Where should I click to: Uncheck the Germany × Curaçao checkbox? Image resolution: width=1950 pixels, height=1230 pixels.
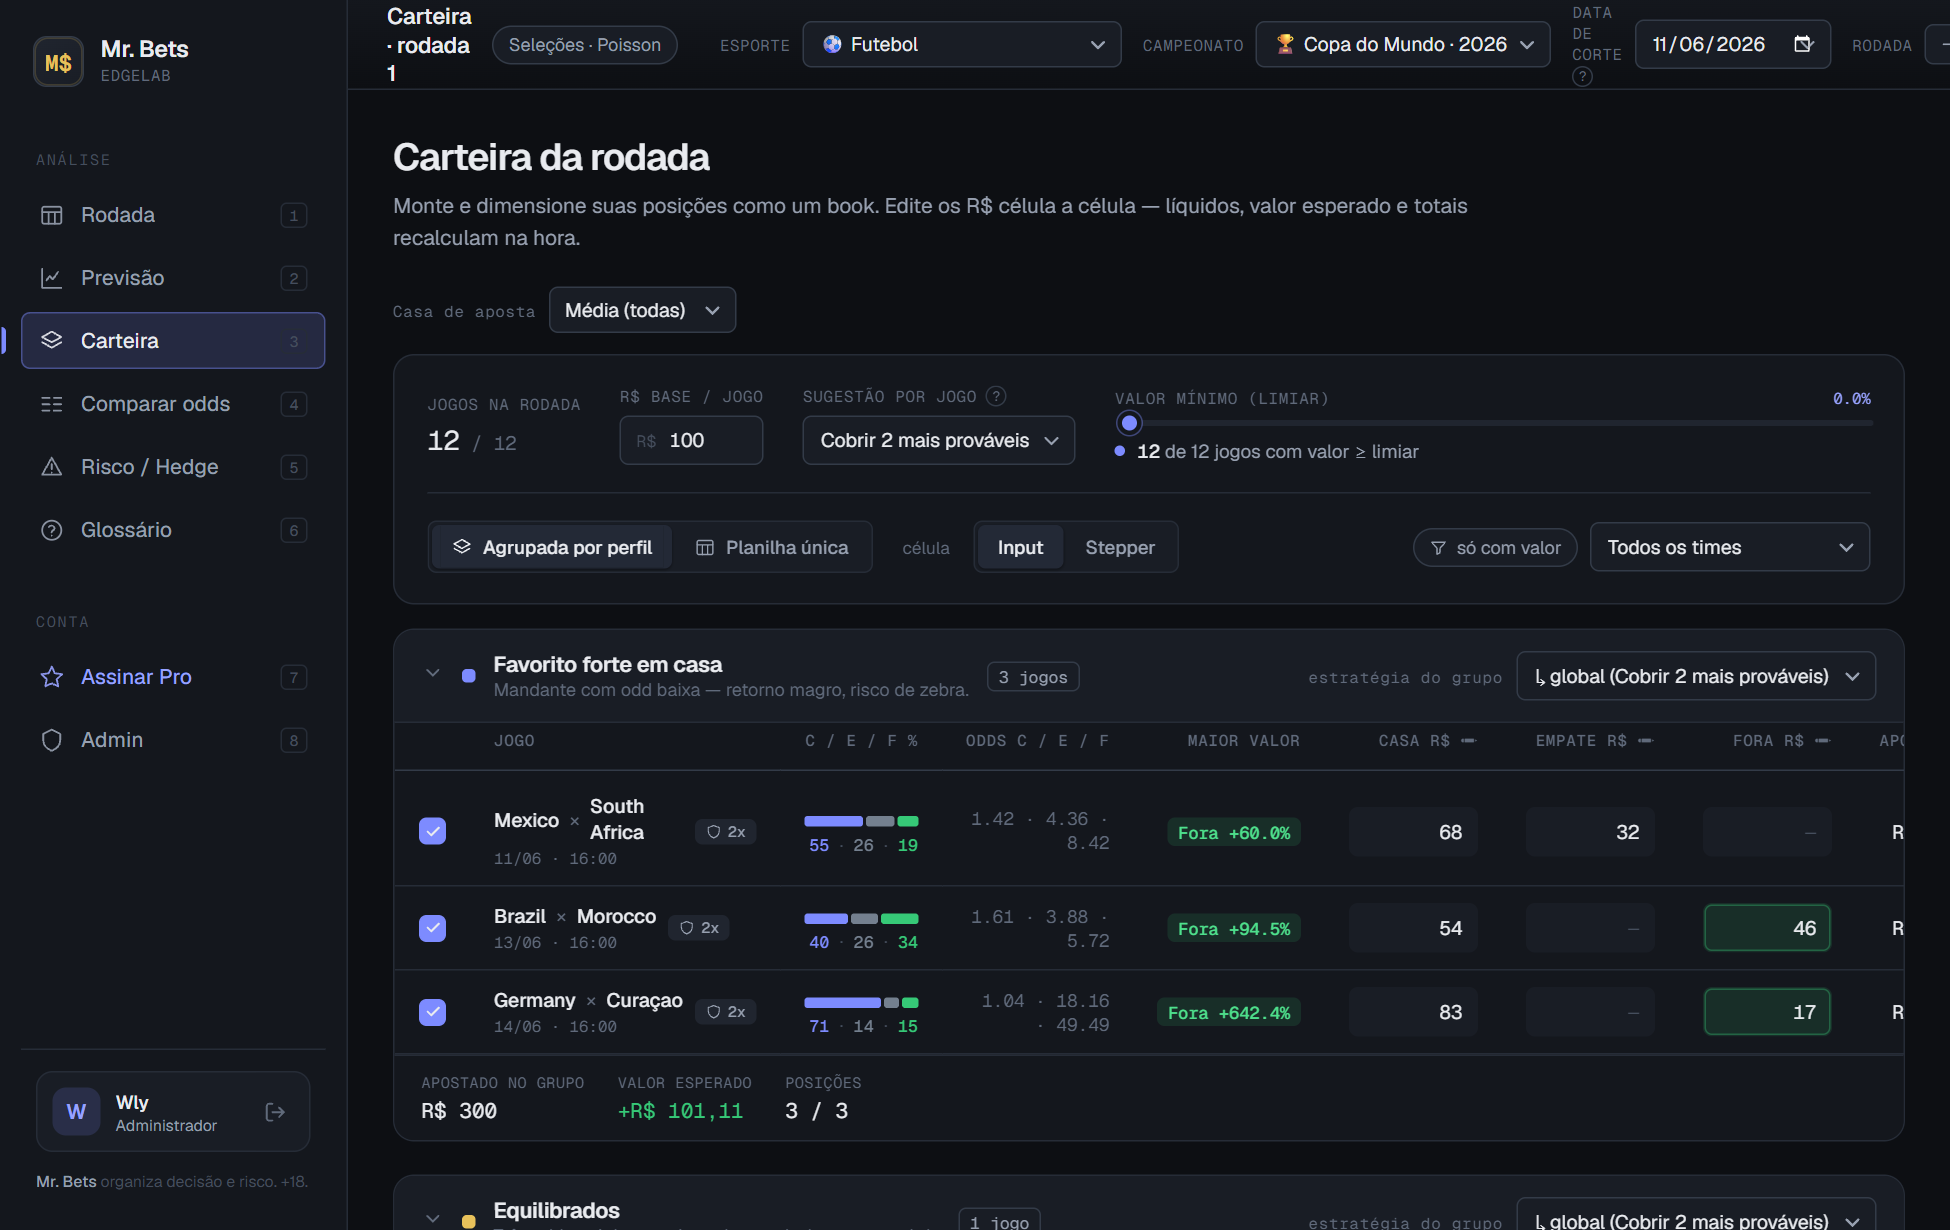coord(432,1012)
